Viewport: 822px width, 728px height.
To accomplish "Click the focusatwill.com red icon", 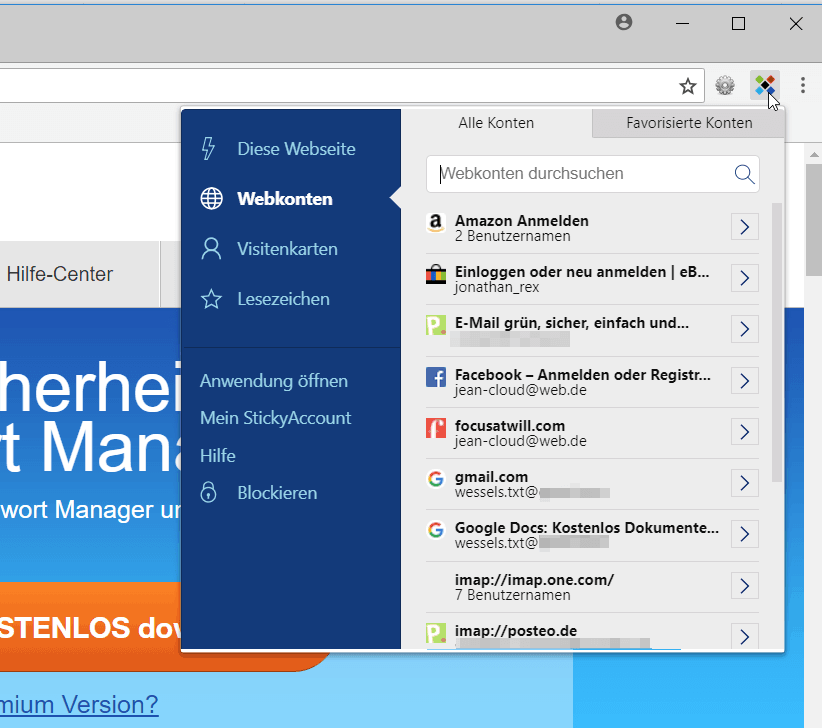I will pos(436,428).
